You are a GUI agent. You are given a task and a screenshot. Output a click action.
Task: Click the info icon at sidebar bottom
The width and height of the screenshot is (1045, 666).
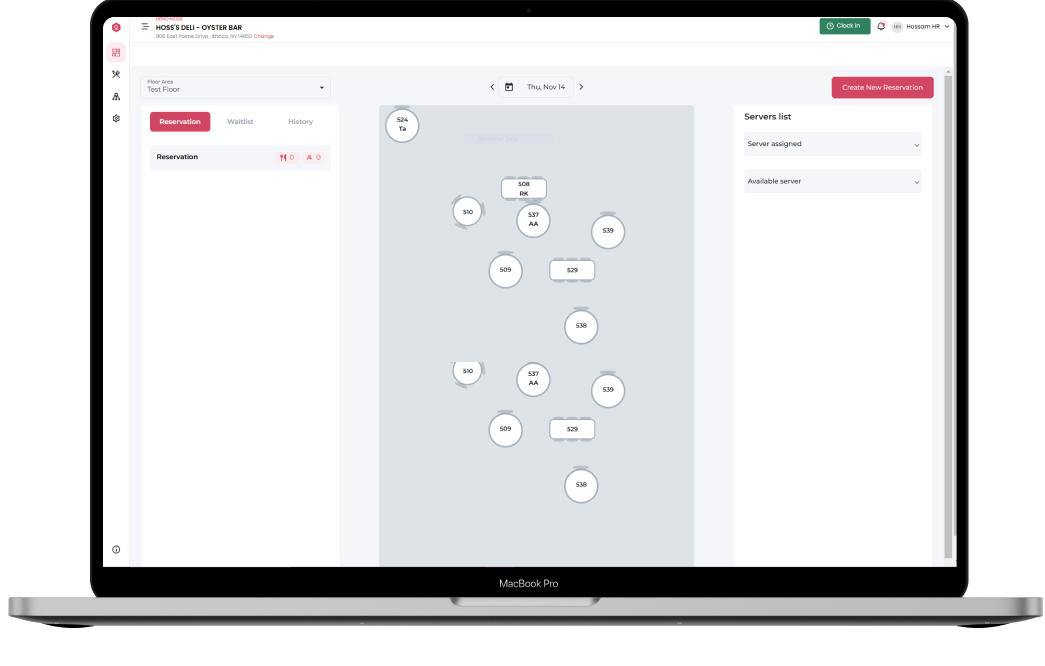pos(117,549)
